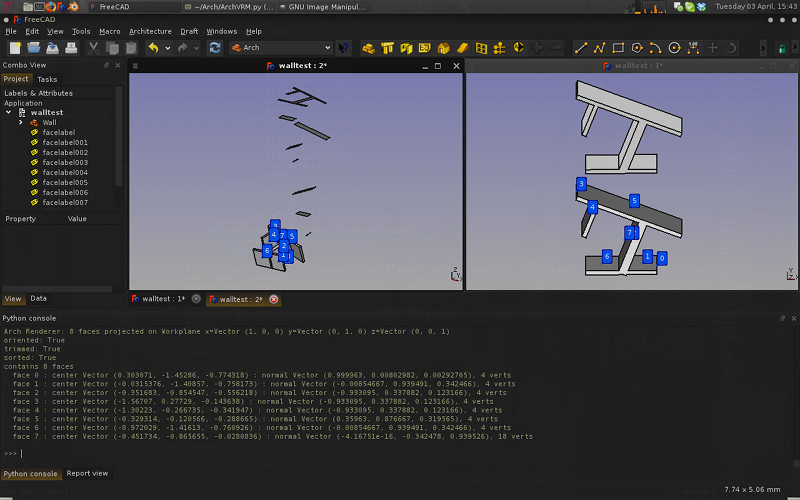
Task: Open the Help menu
Action: pos(254,31)
